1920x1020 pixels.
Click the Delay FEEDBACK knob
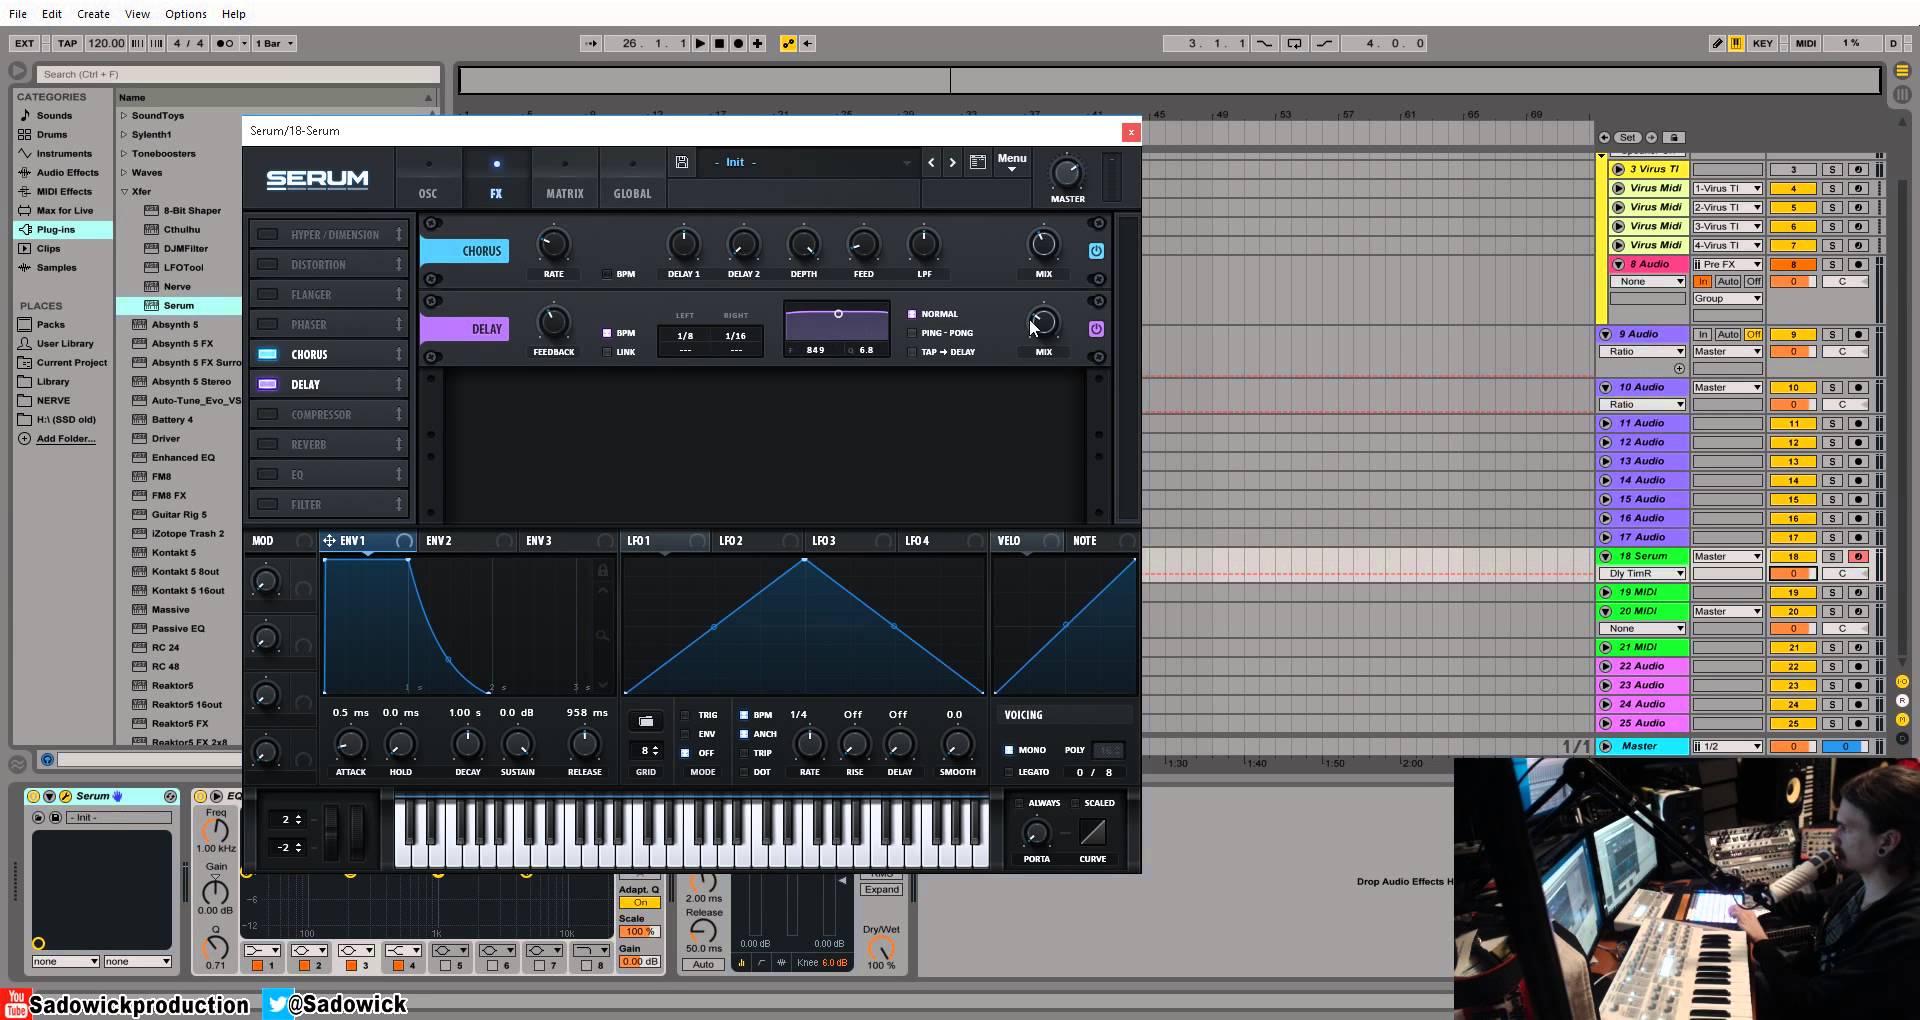coord(553,322)
